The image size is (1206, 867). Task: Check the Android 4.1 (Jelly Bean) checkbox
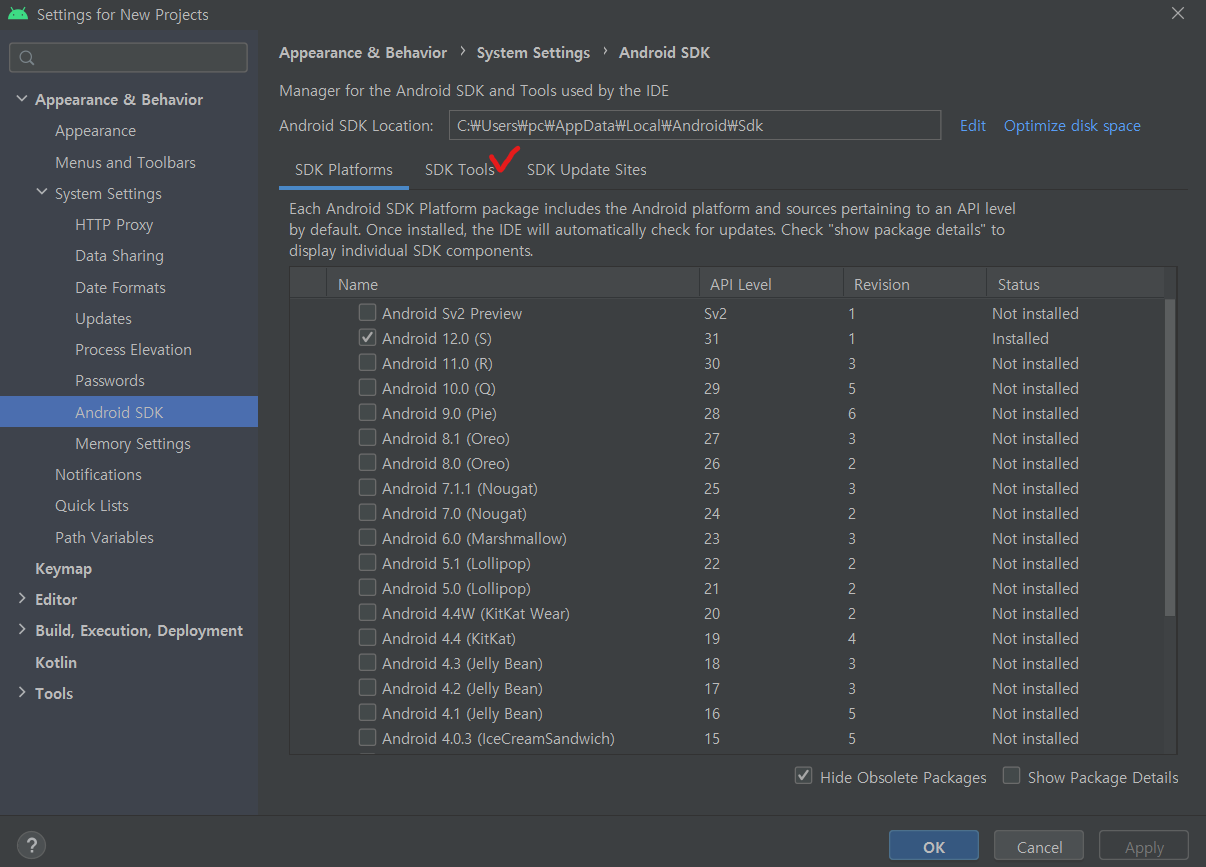(x=368, y=713)
